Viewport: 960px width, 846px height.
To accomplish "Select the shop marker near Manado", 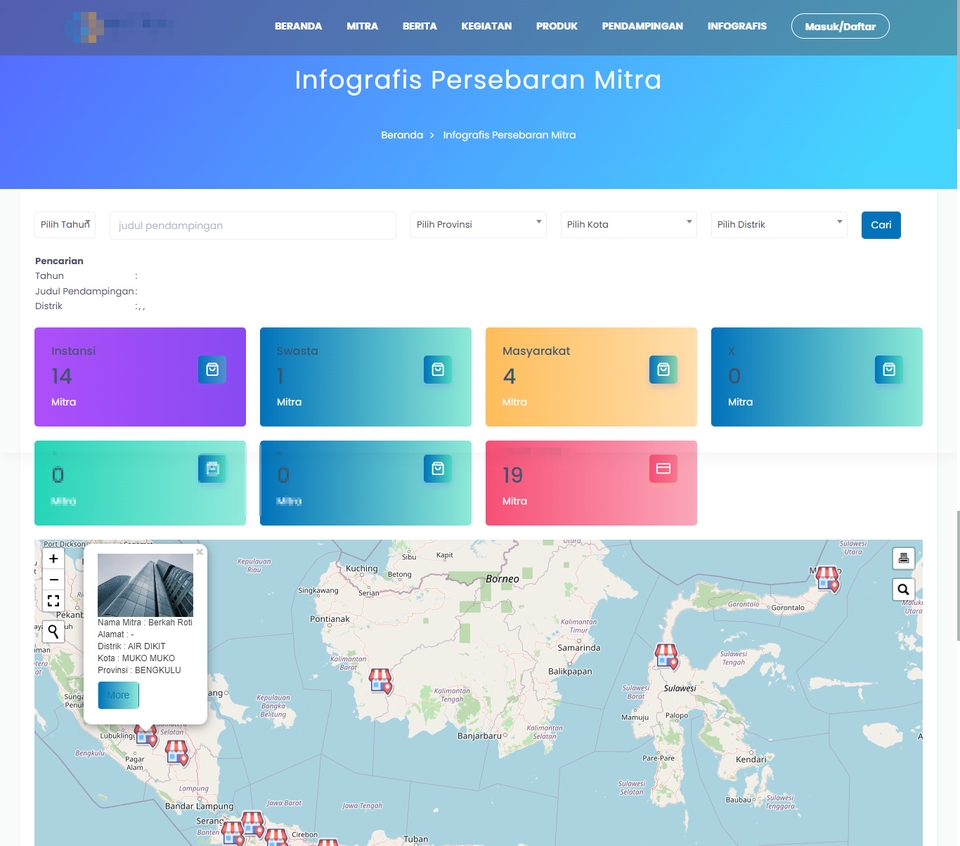I will pyautogui.click(x=827, y=578).
